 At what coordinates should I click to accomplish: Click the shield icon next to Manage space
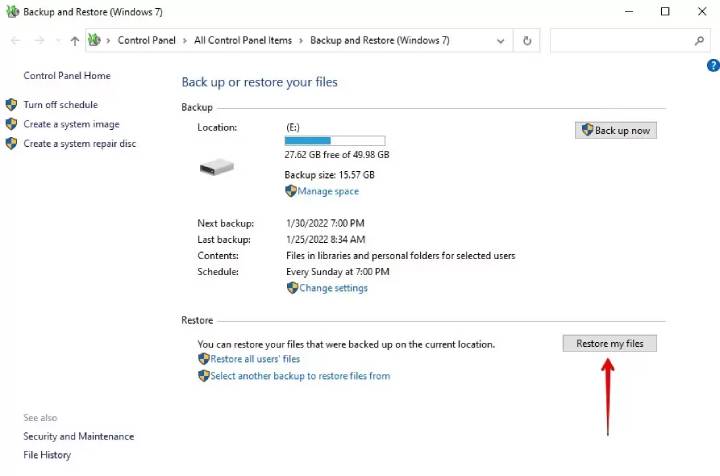pos(291,191)
